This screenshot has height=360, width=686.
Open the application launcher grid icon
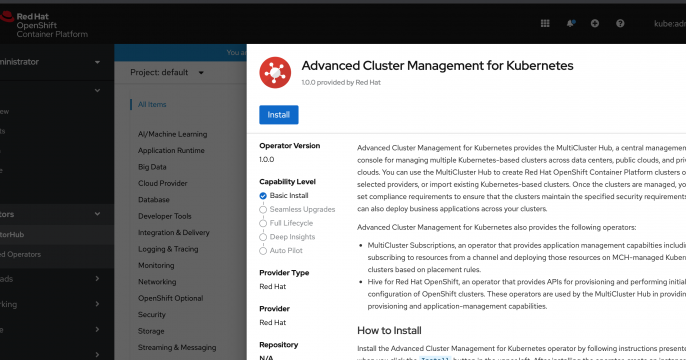[x=545, y=24]
